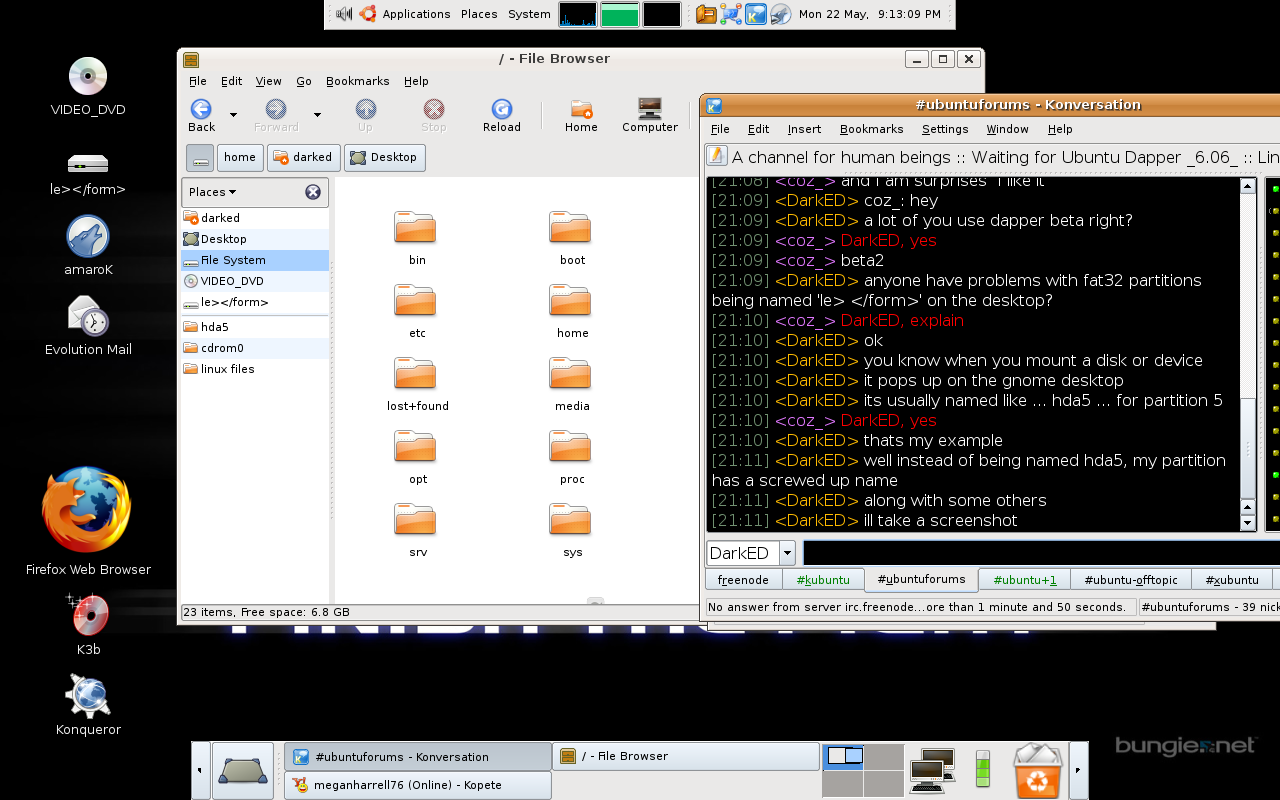
Task: Click the Reload icon in File Browser toolbar
Action: 502,110
